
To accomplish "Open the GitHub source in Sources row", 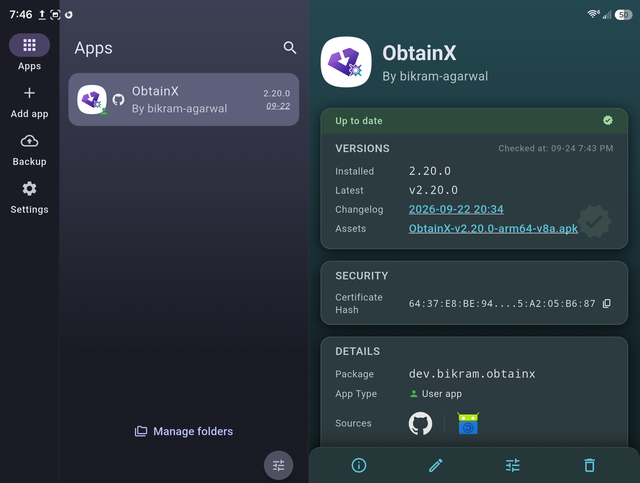I will pos(420,423).
